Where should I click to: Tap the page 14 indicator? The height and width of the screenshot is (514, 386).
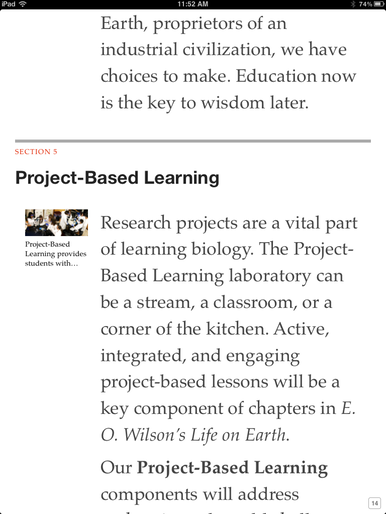click(x=375, y=503)
